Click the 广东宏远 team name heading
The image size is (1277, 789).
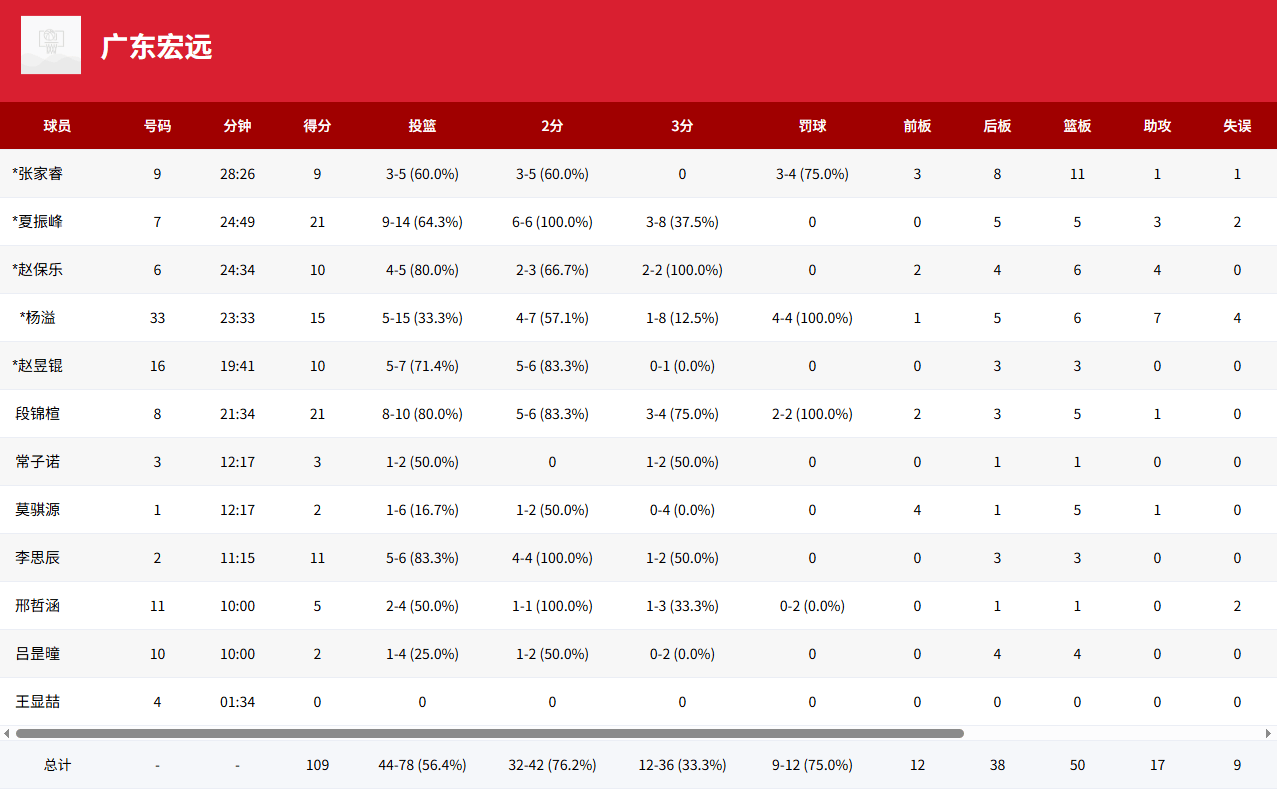pyautogui.click(x=156, y=47)
